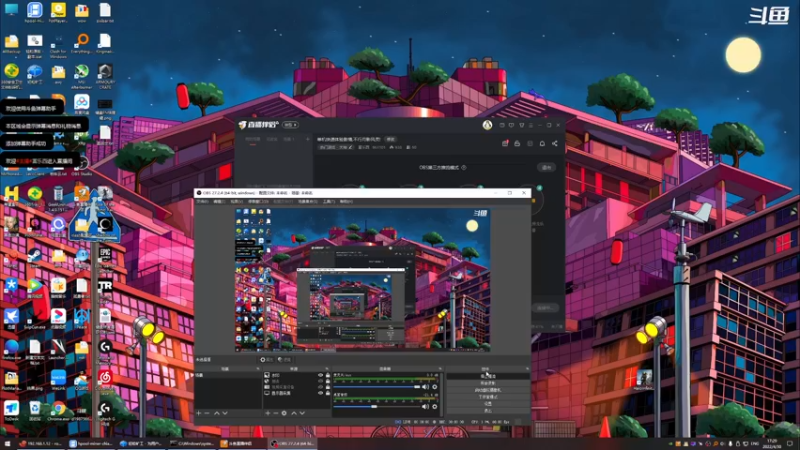Adjust the second mixer channel volume slider
This screenshot has width=800, height=450.
[377, 407]
